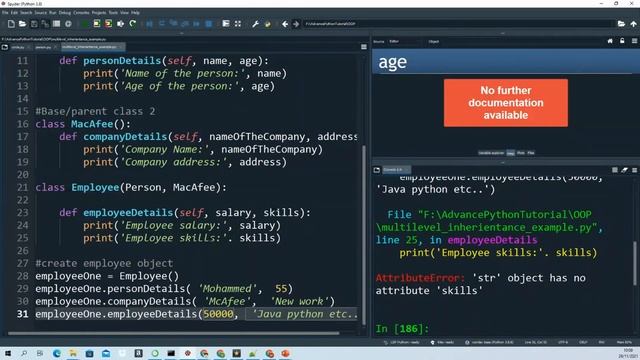Screen dimensions: 640x360
Task: Open the Edit menu
Action: tap(14, 13)
